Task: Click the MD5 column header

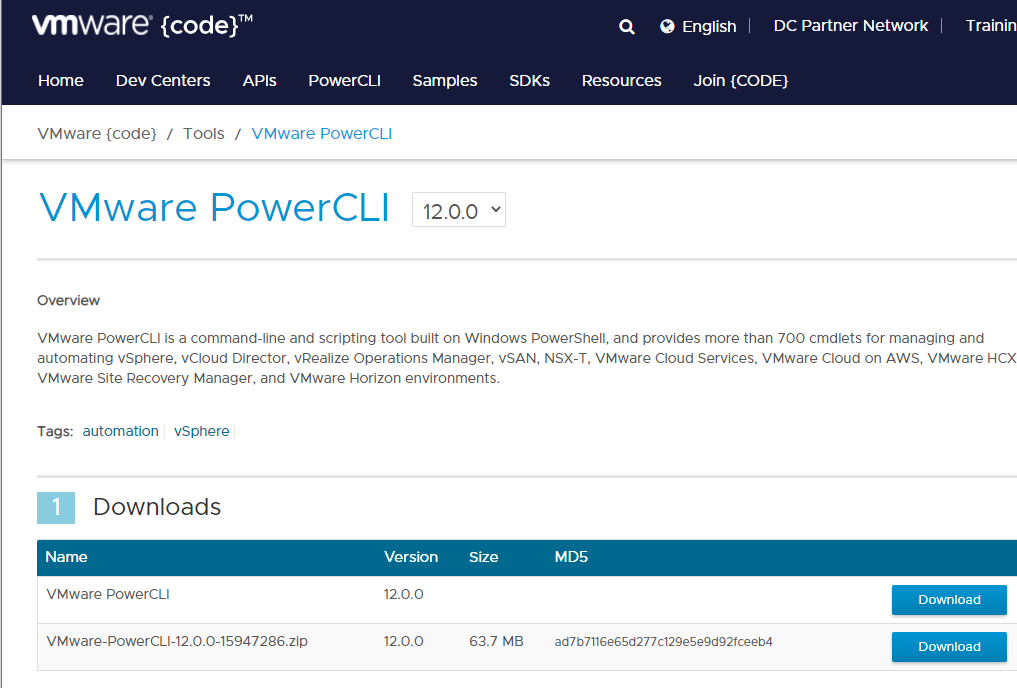Action: point(571,557)
